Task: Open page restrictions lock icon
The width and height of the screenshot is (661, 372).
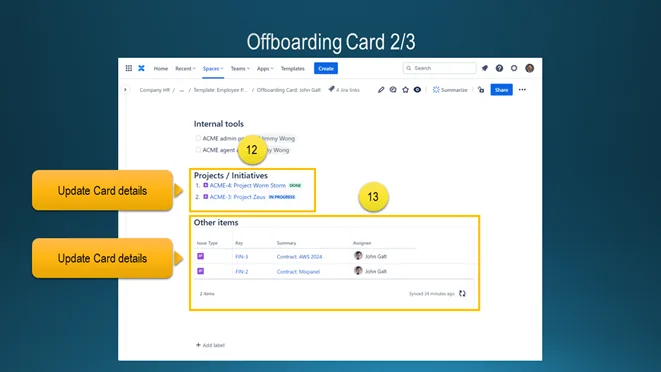Action: (x=481, y=90)
